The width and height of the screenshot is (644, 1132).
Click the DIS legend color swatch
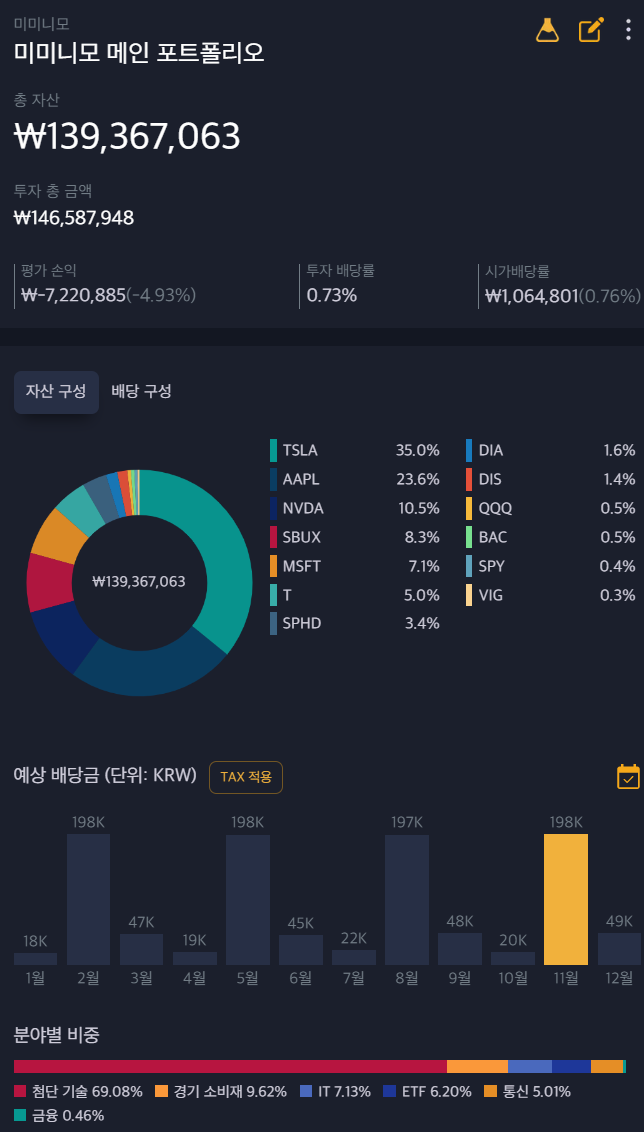tap(469, 479)
